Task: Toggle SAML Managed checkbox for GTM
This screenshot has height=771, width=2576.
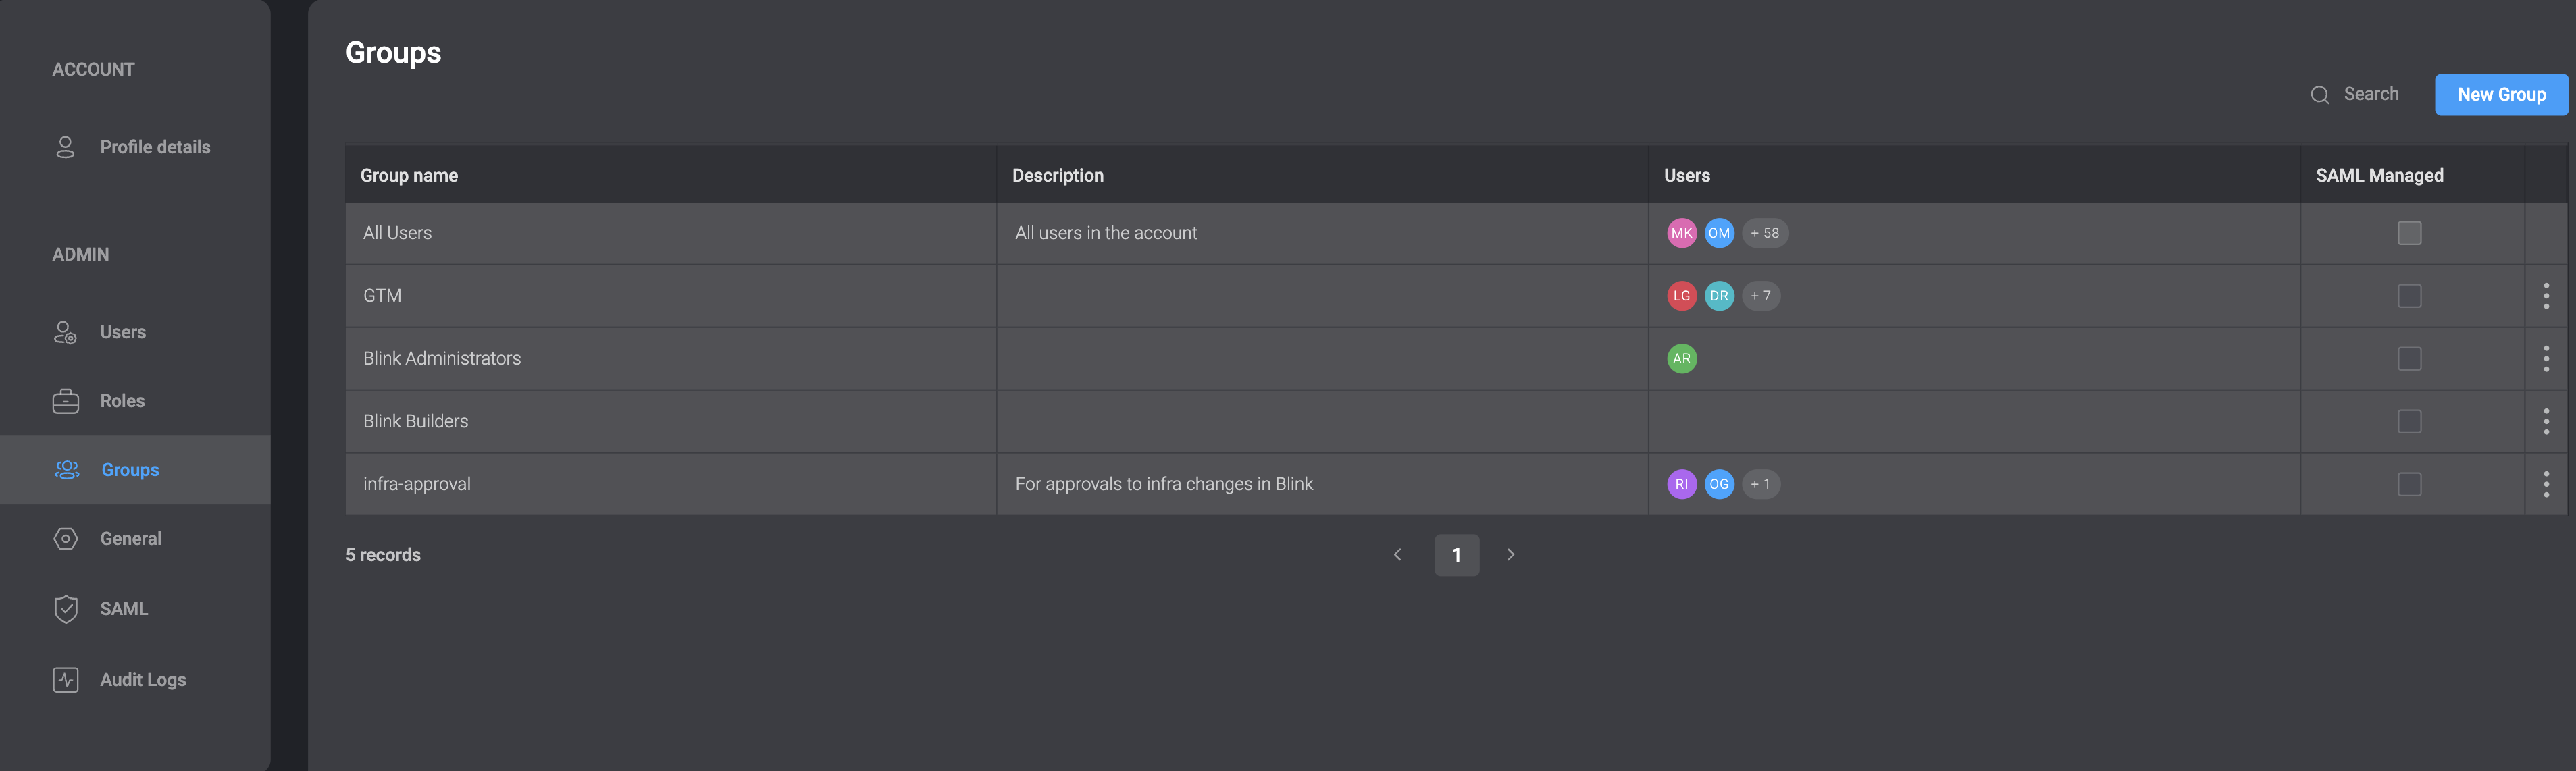Action: (x=2409, y=296)
